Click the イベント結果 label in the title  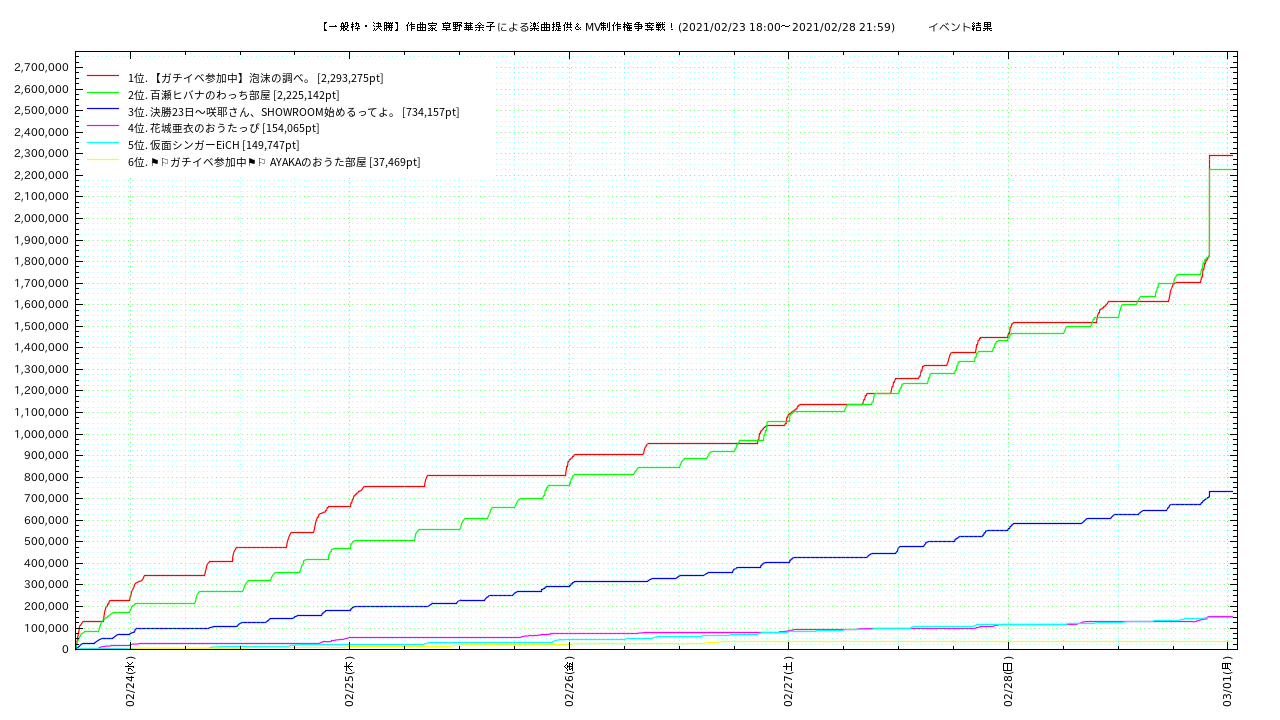tap(960, 27)
